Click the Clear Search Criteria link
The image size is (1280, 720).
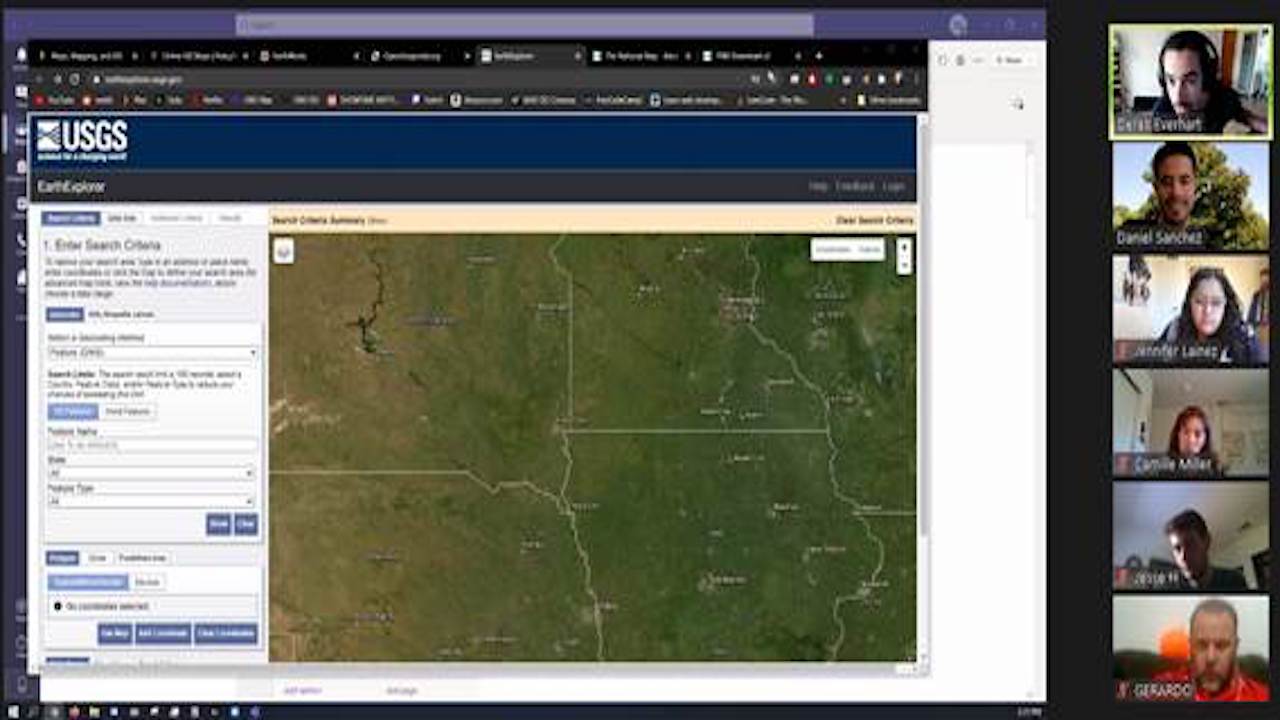[x=874, y=220]
